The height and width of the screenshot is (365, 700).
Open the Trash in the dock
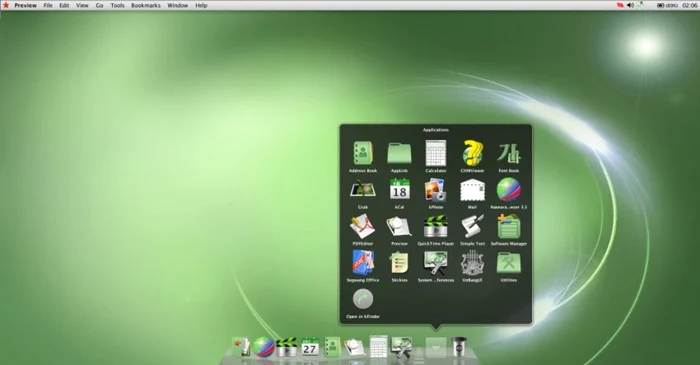(458, 347)
